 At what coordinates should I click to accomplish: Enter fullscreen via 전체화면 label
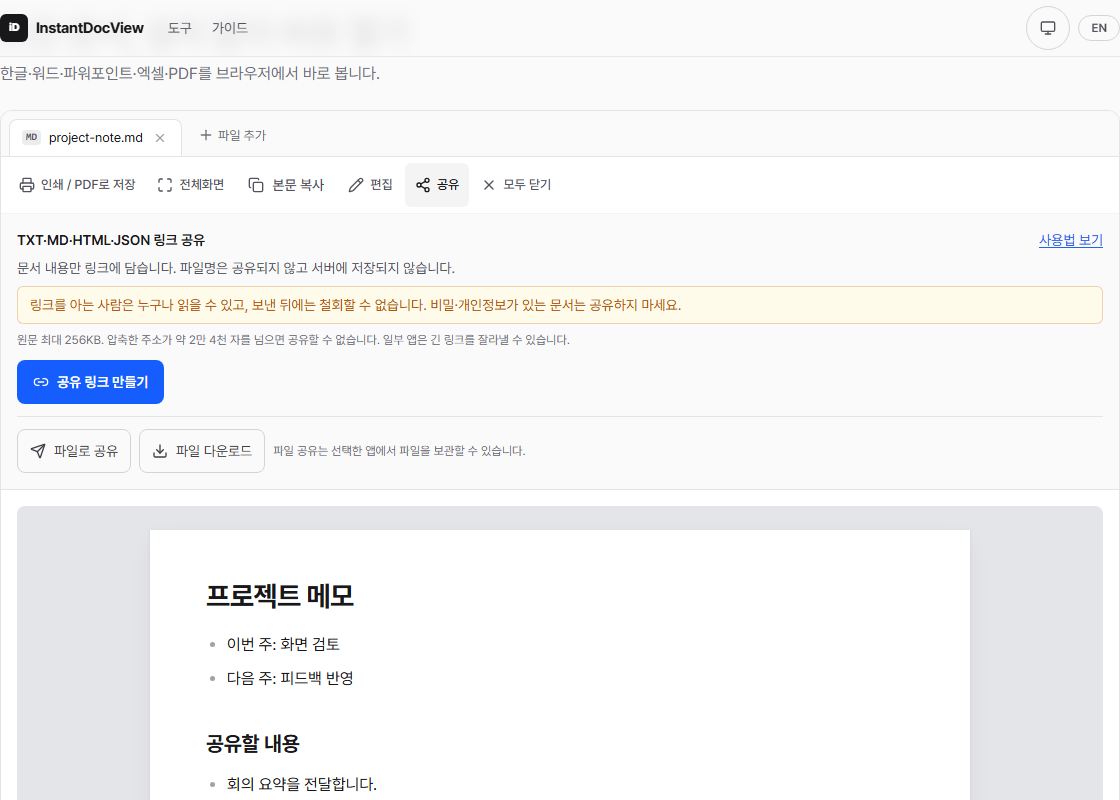pyautogui.click(x=201, y=185)
